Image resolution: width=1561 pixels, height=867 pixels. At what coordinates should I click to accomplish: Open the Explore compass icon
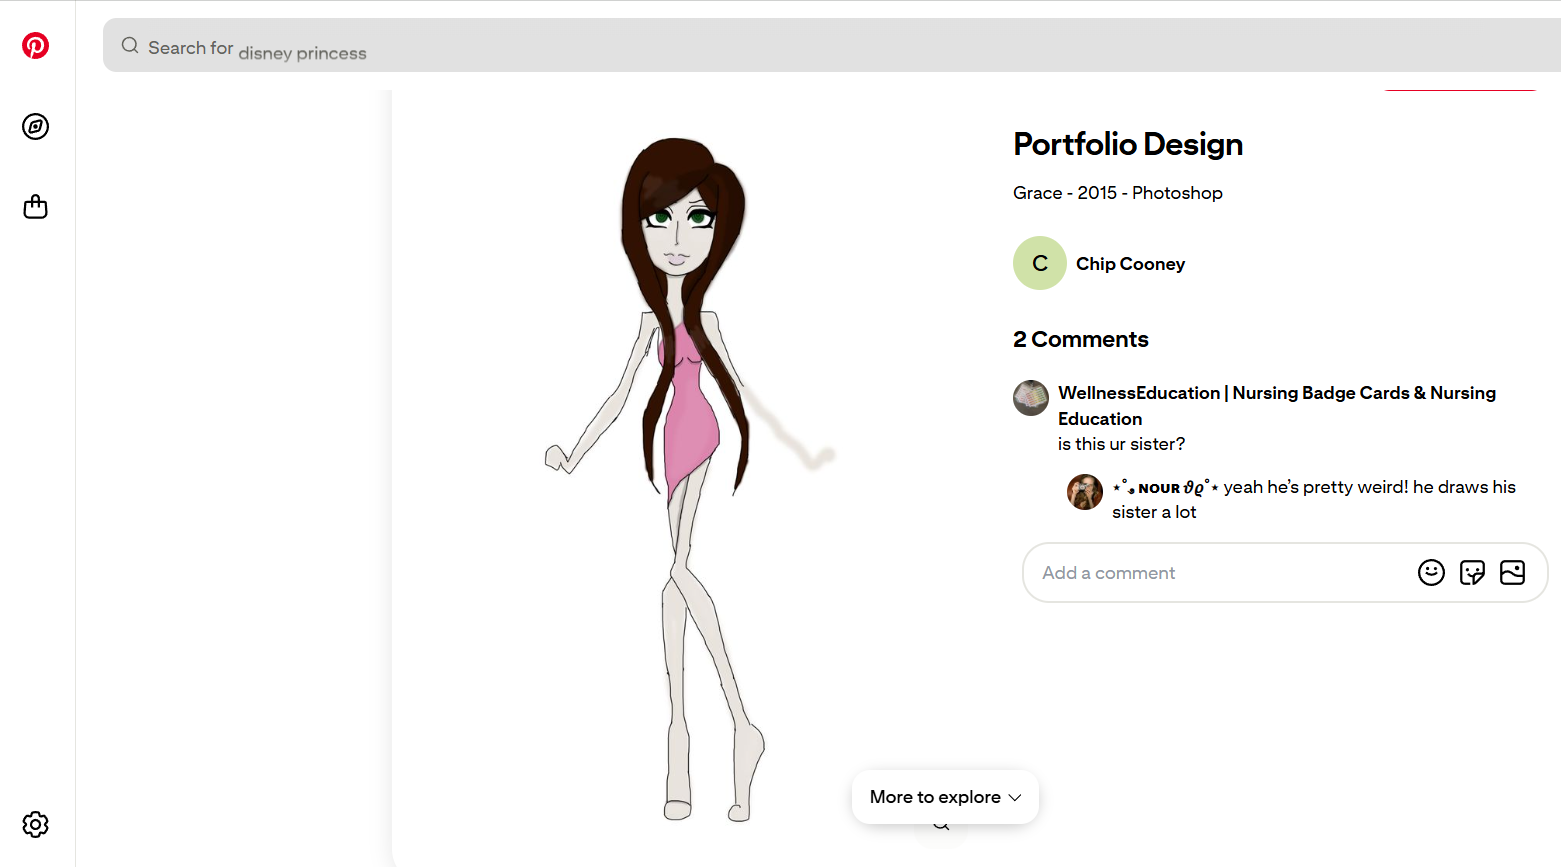point(36,127)
